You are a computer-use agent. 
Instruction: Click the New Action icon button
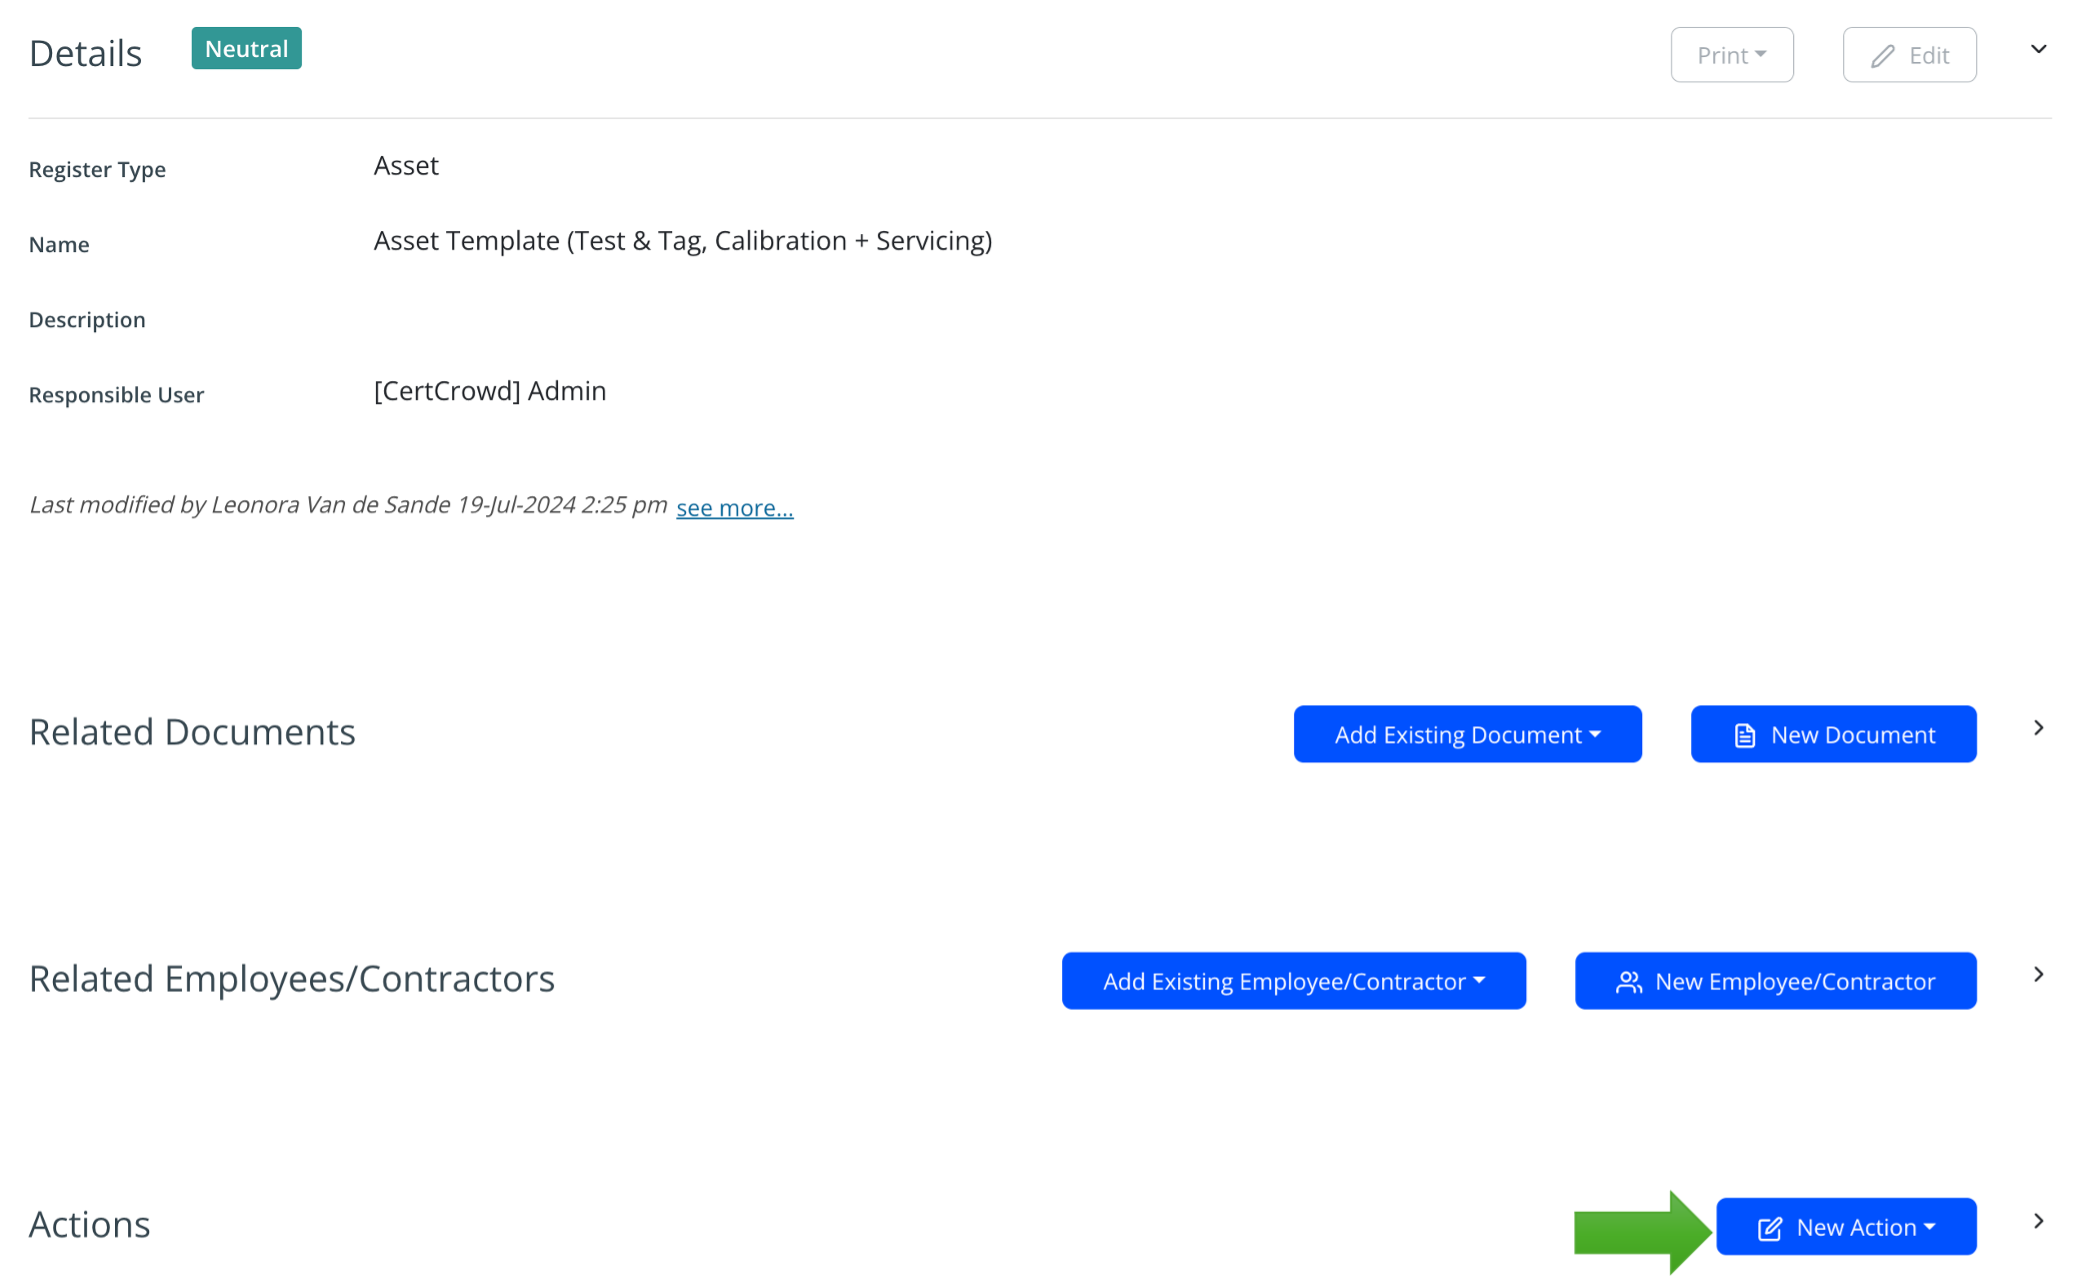click(x=1769, y=1227)
